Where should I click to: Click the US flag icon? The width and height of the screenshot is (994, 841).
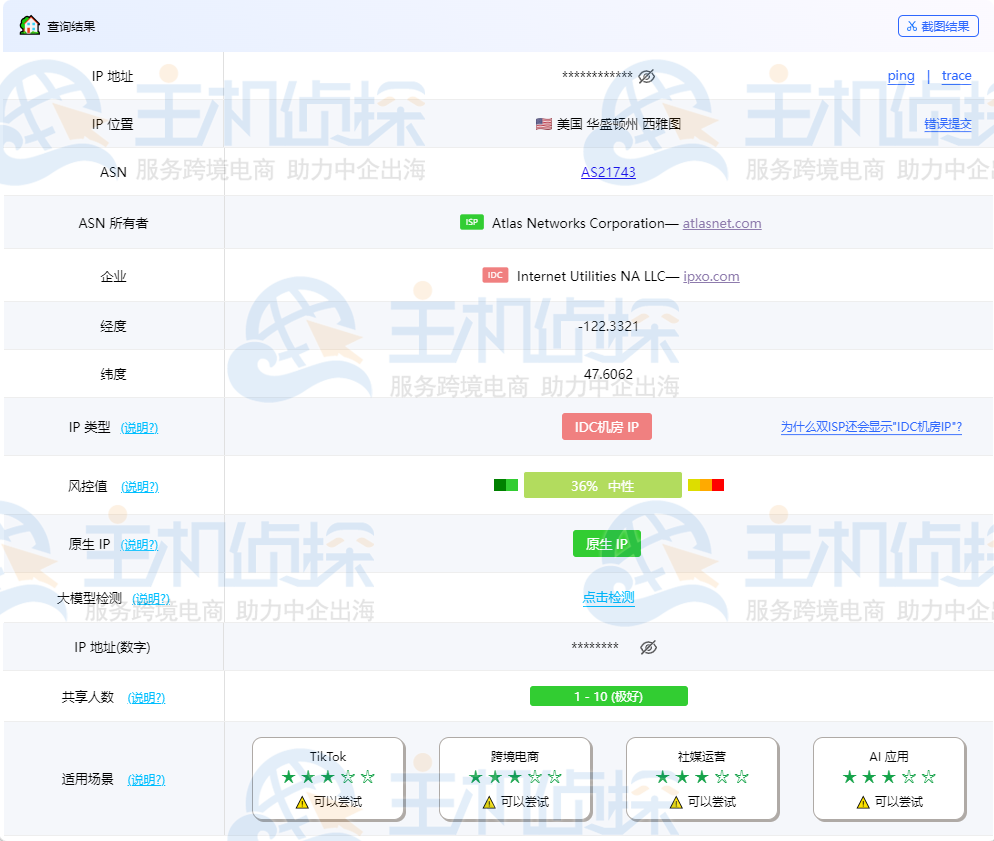543,124
